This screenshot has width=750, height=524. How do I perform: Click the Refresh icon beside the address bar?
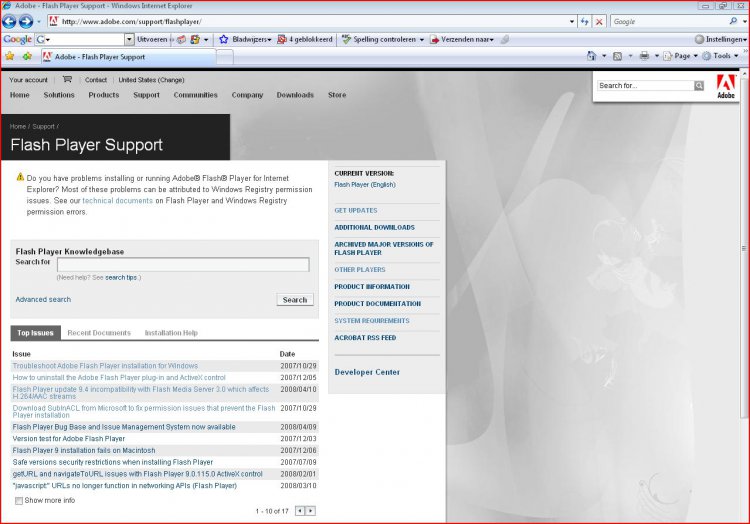[x=585, y=22]
